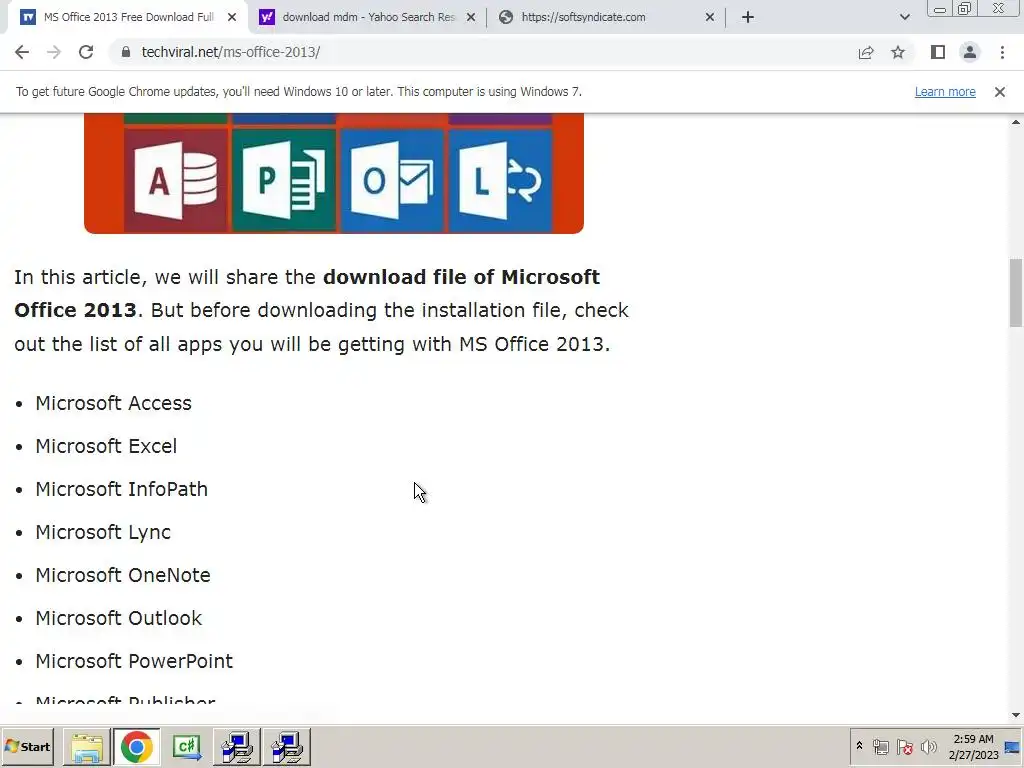Open the first network computers taskbar app
Screen dimensions: 1024x768
pyautogui.click(x=236, y=747)
